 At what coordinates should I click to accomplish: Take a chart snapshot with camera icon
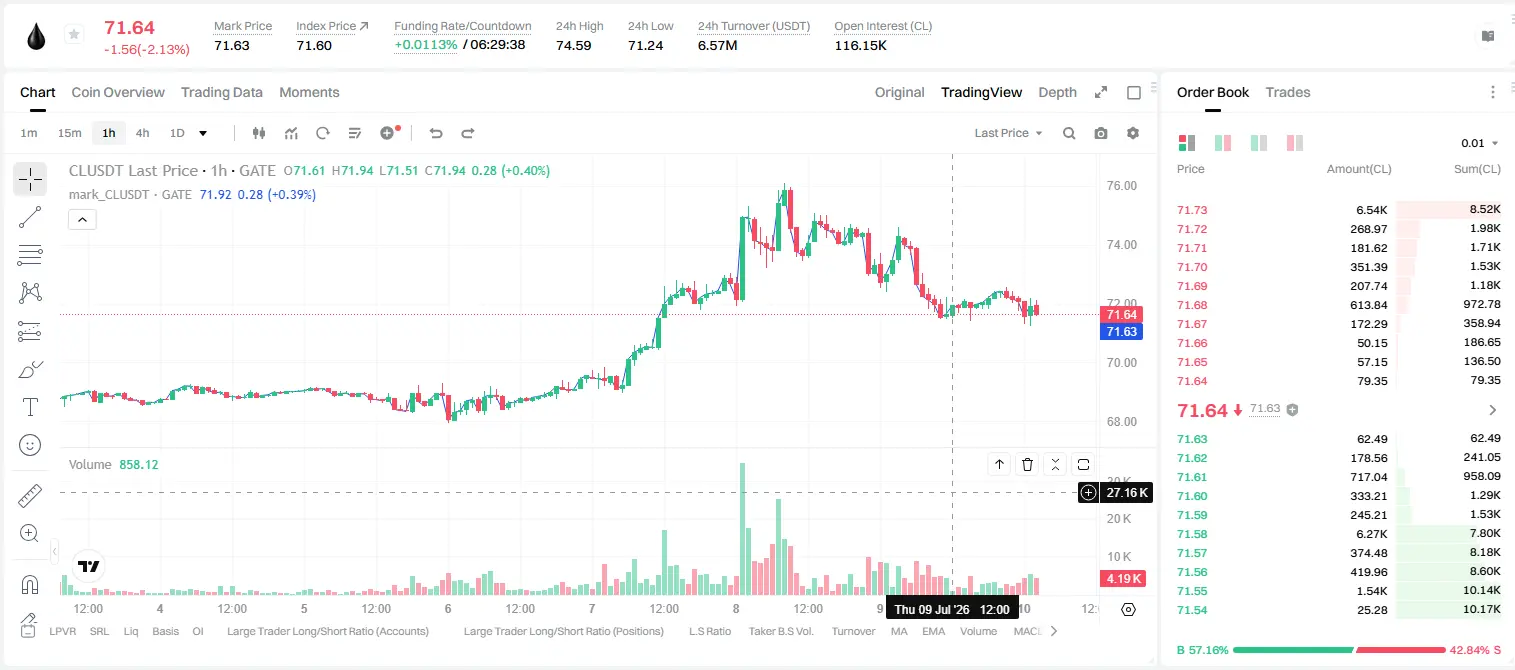[x=1101, y=133]
